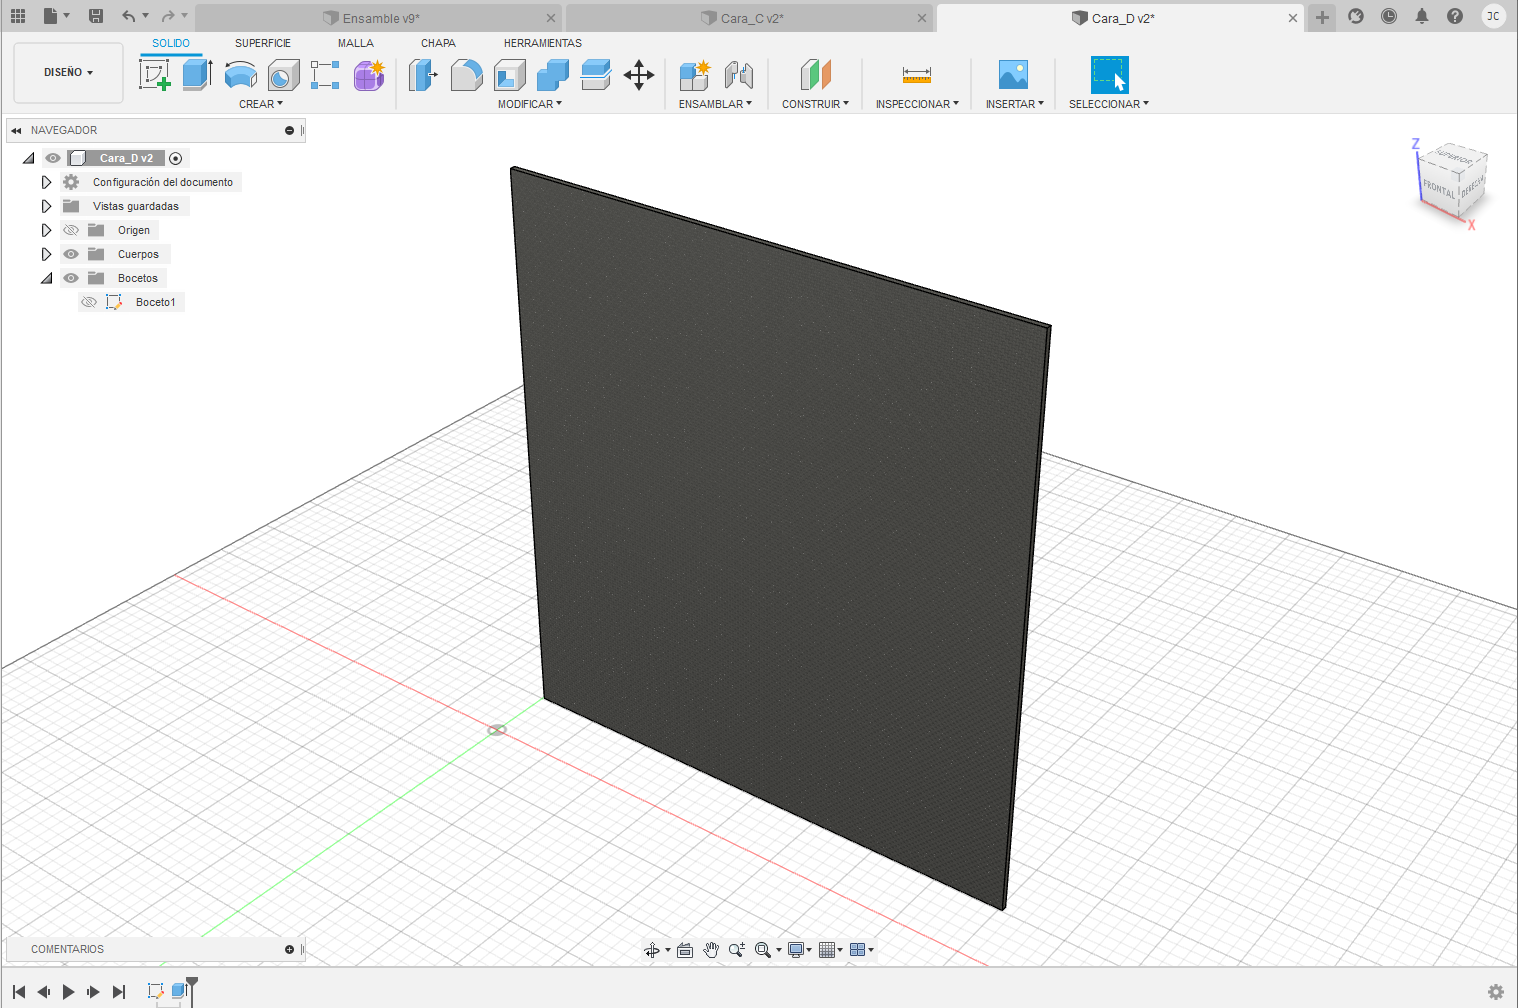Activate the Select tool icon
This screenshot has width=1518, height=1008.
tap(1109, 75)
